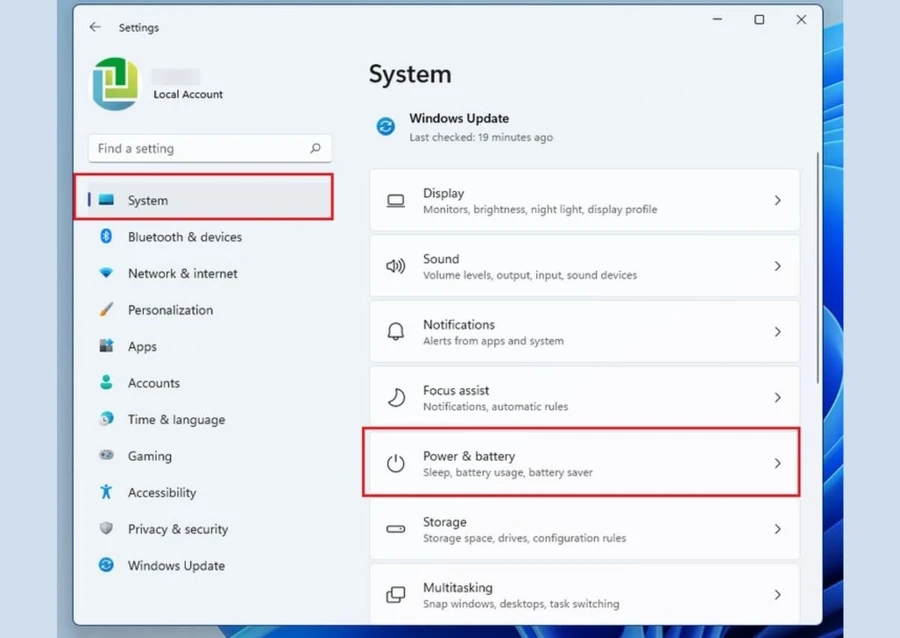
Task: Click 'Notifications, automatic rules' text
Action: pos(495,406)
